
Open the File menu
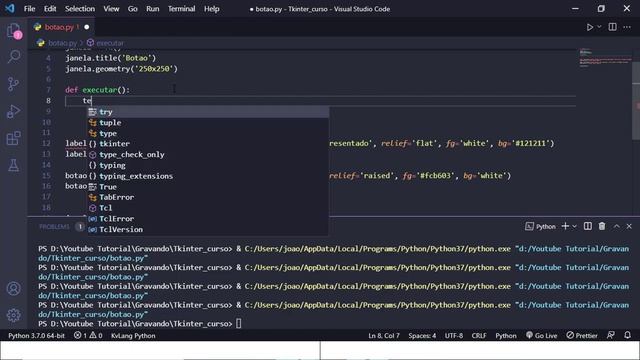[x=29, y=9]
